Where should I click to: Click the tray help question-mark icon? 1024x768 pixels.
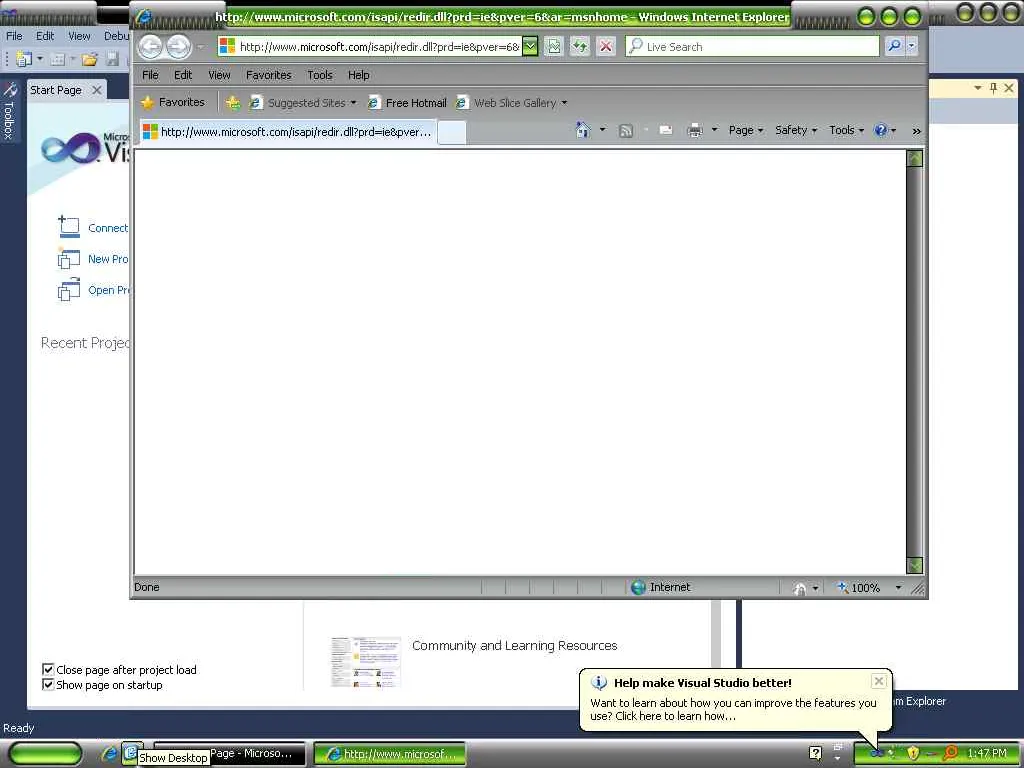(815, 753)
